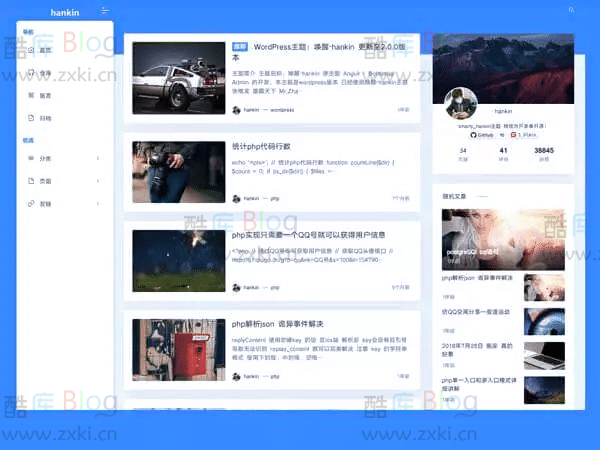600x450 pixels.
Task: Open the photographer-with-camera post thumbnail
Action: pos(179,172)
